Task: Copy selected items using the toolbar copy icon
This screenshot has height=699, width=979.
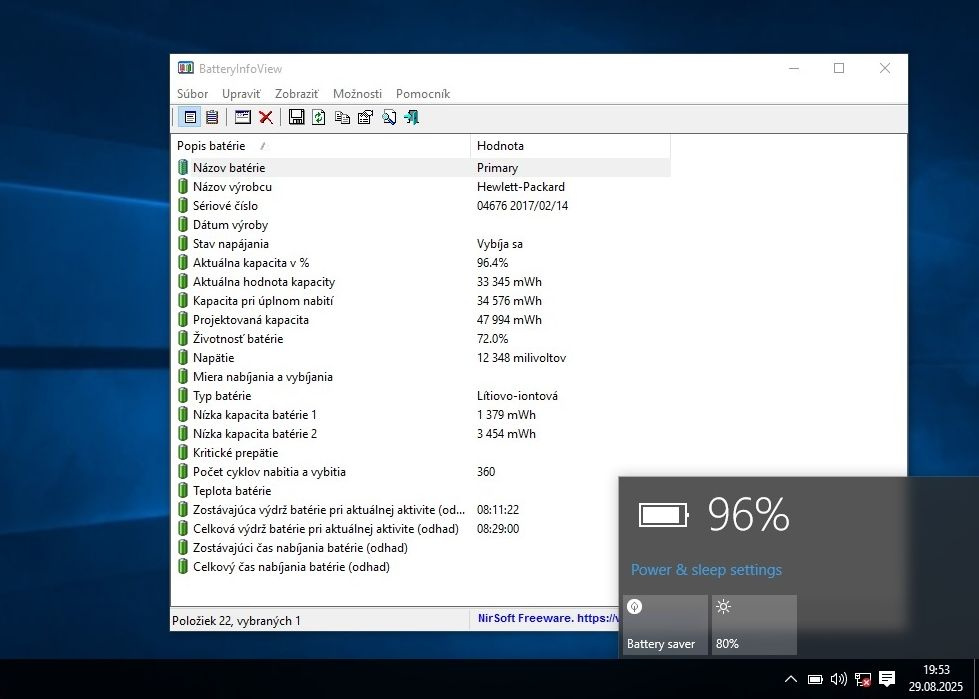Action: click(x=342, y=117)
